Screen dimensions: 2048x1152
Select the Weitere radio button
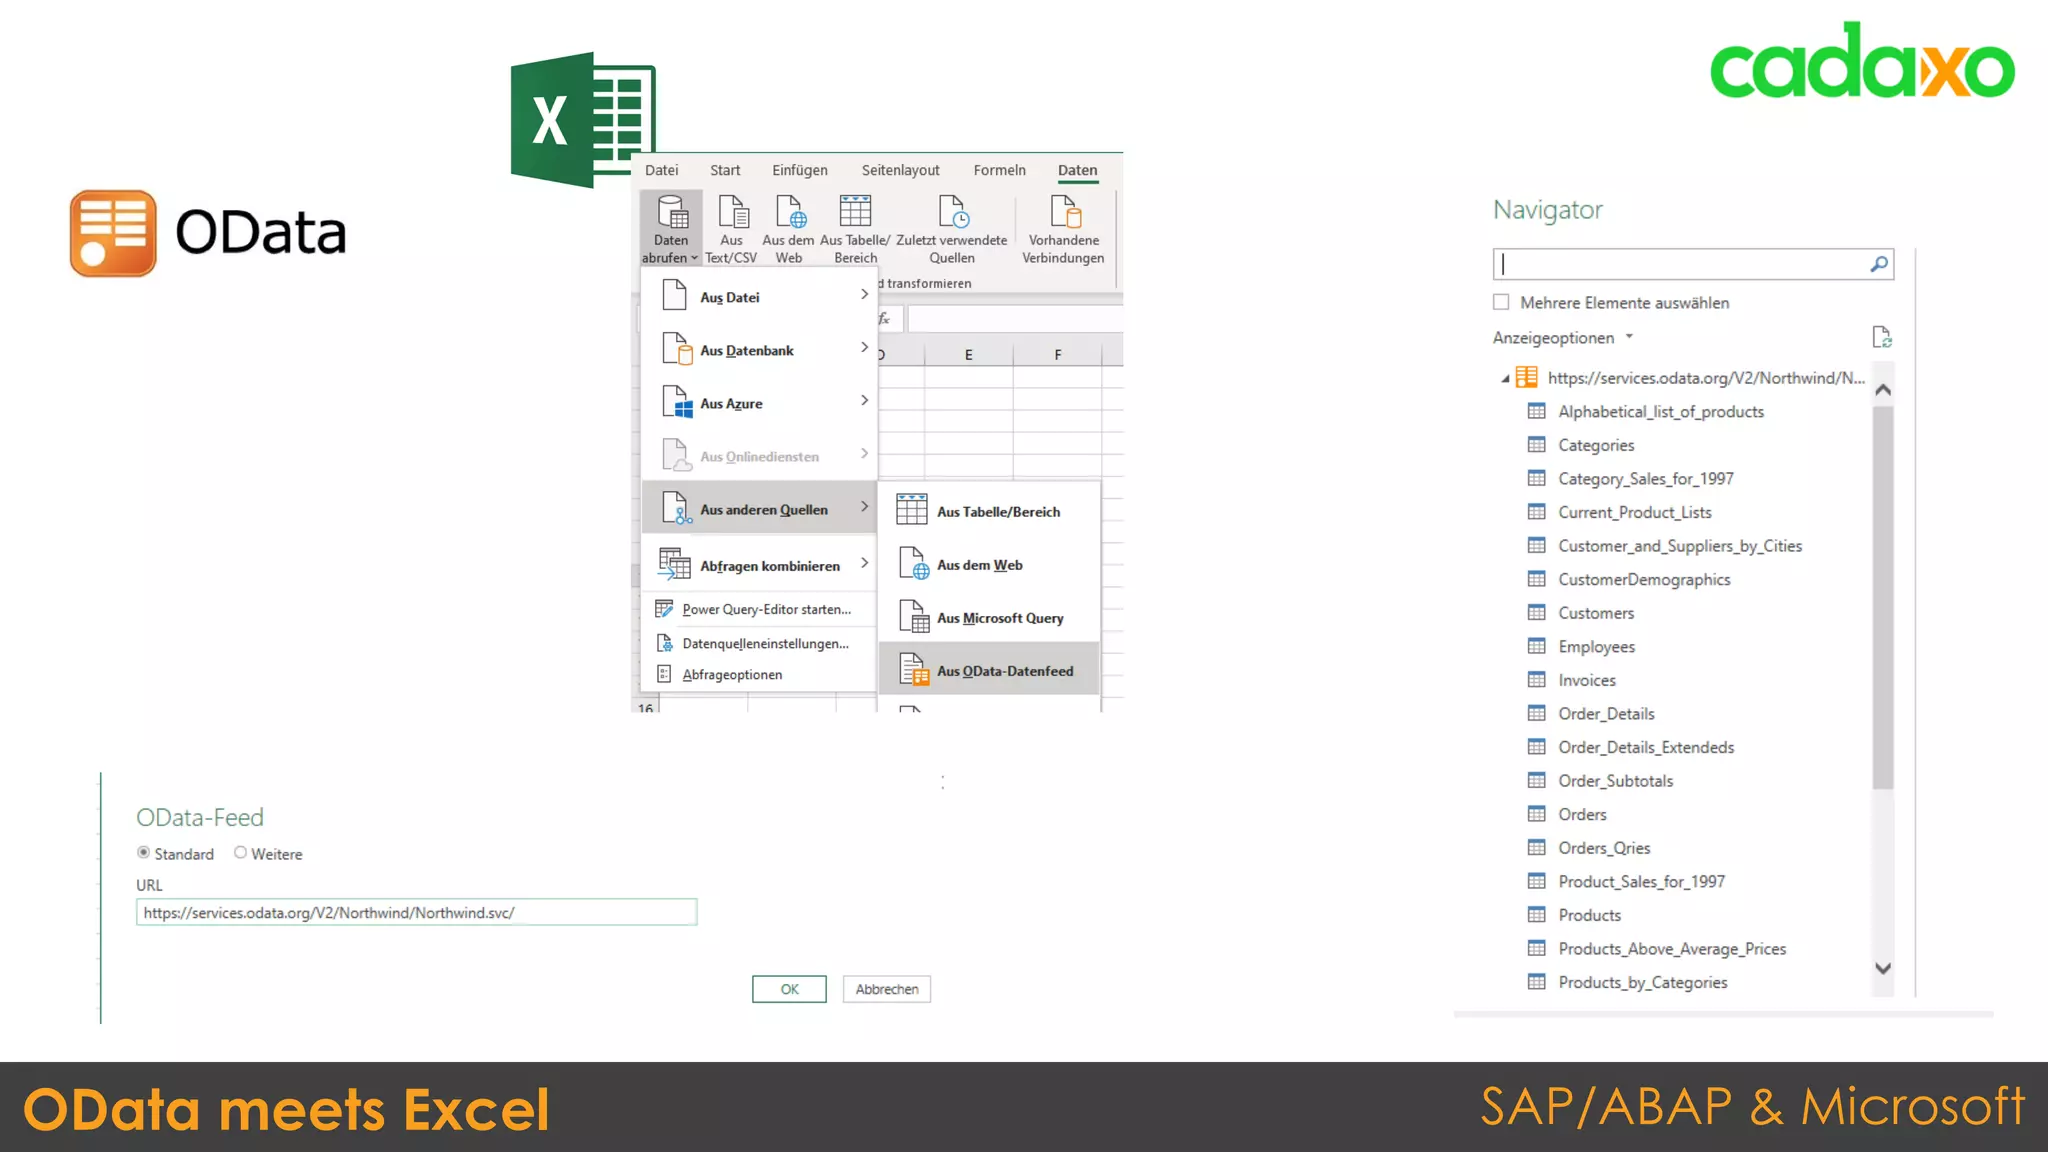(240, 853)
